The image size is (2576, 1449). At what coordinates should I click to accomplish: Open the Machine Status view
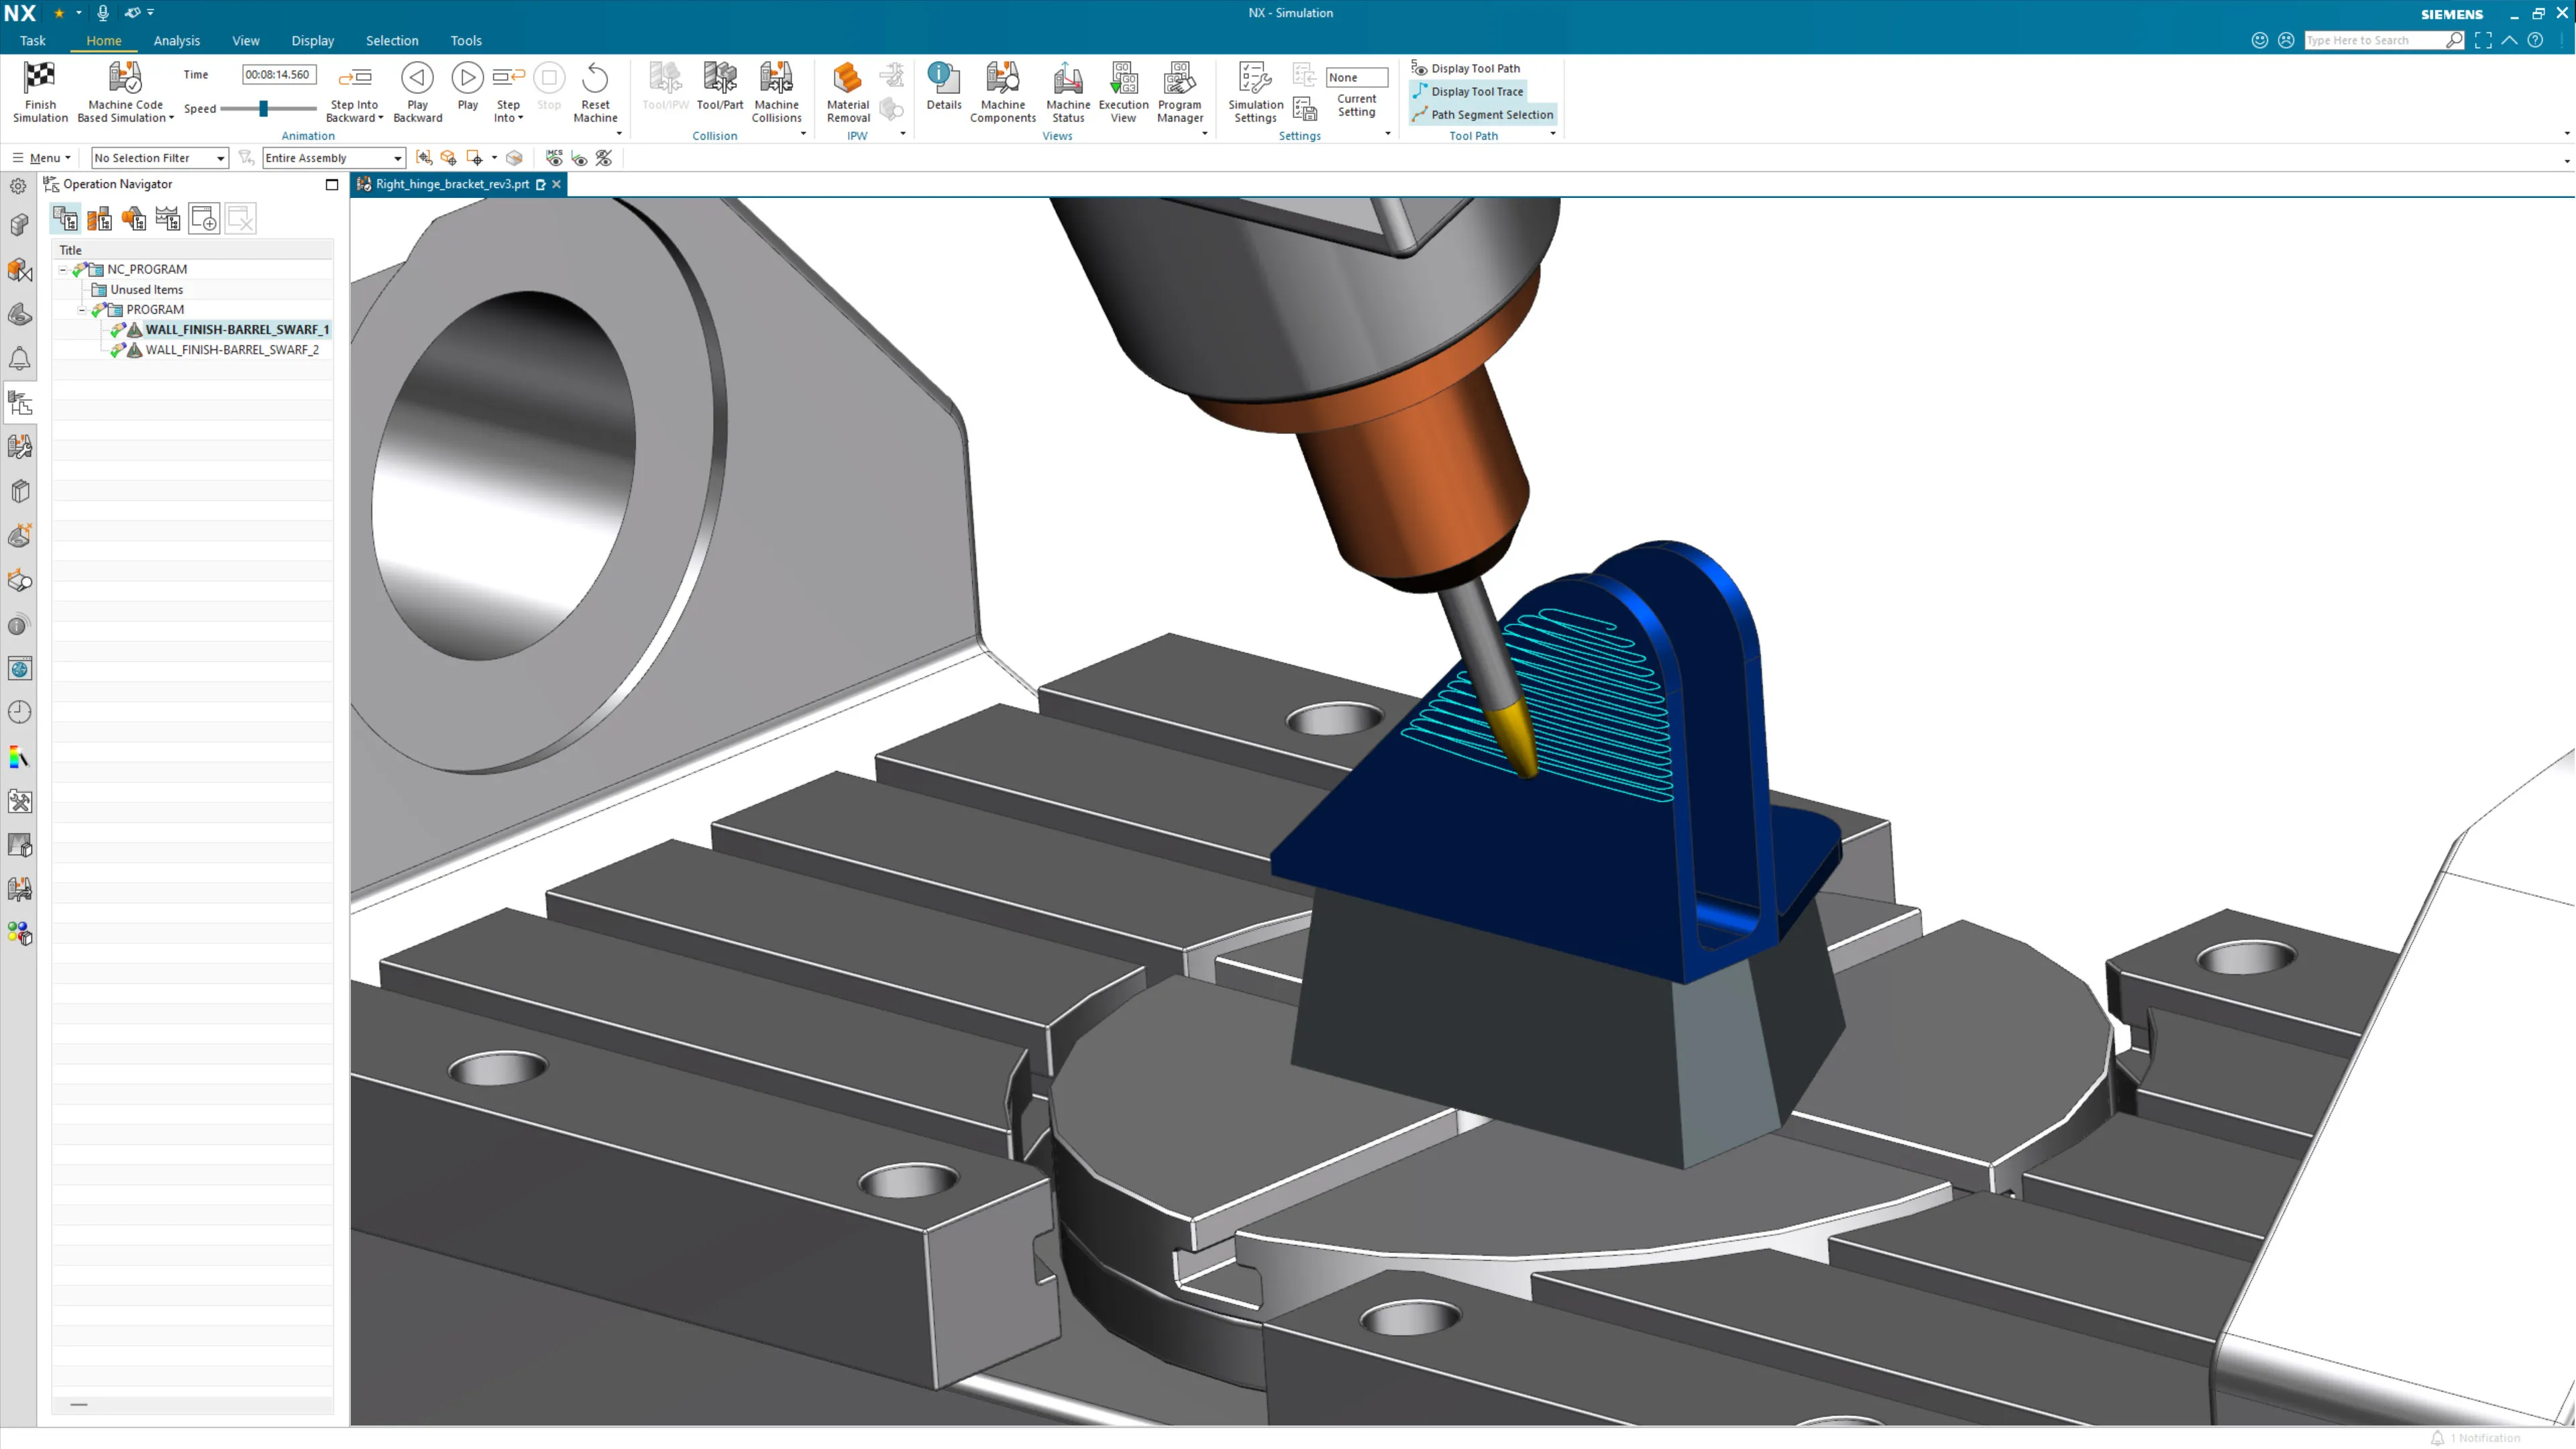1067,78
